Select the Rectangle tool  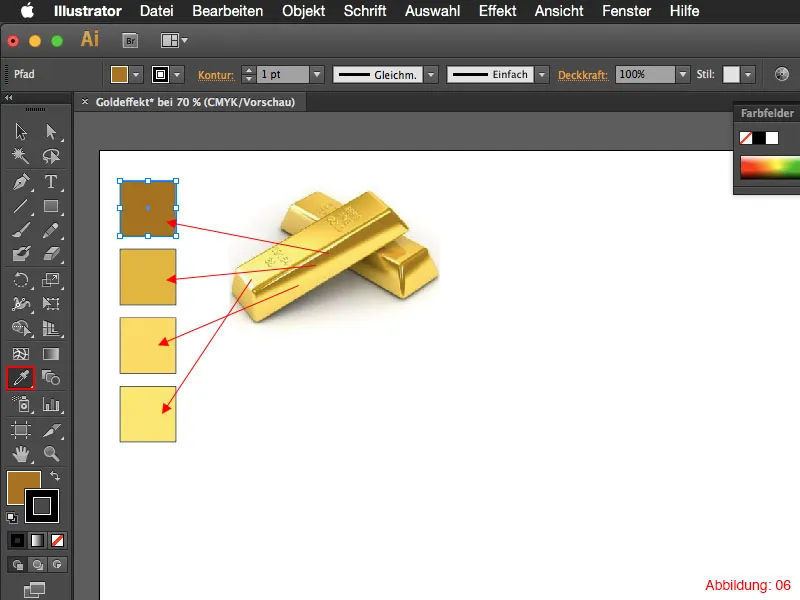(x=51, y=206)
